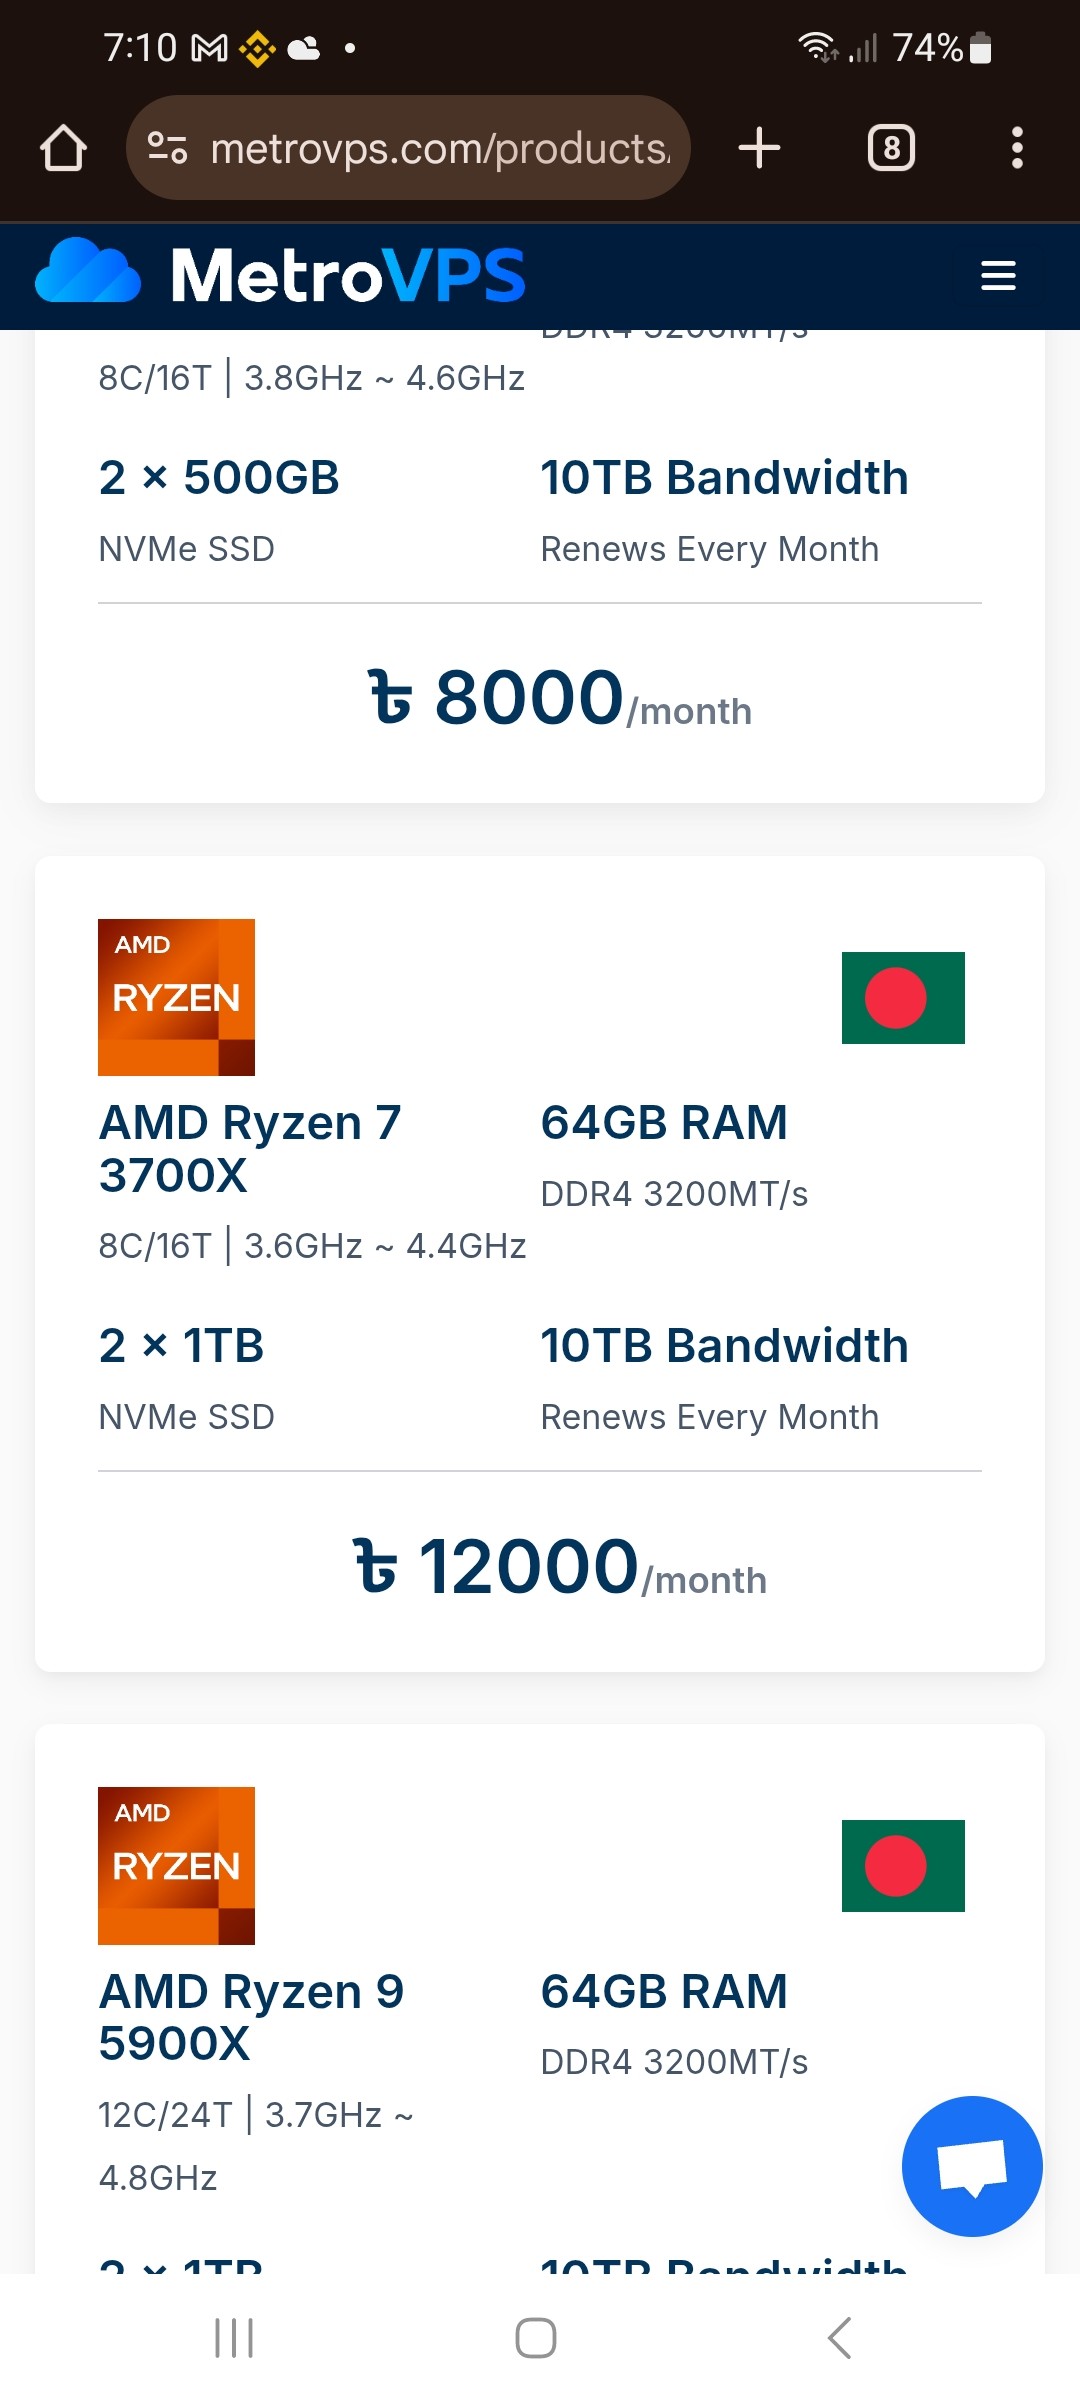1080x2400 pixels.
Task: Click Bangladesh flag on Ryzen 9 5900X card
Action: point(903,1866)
